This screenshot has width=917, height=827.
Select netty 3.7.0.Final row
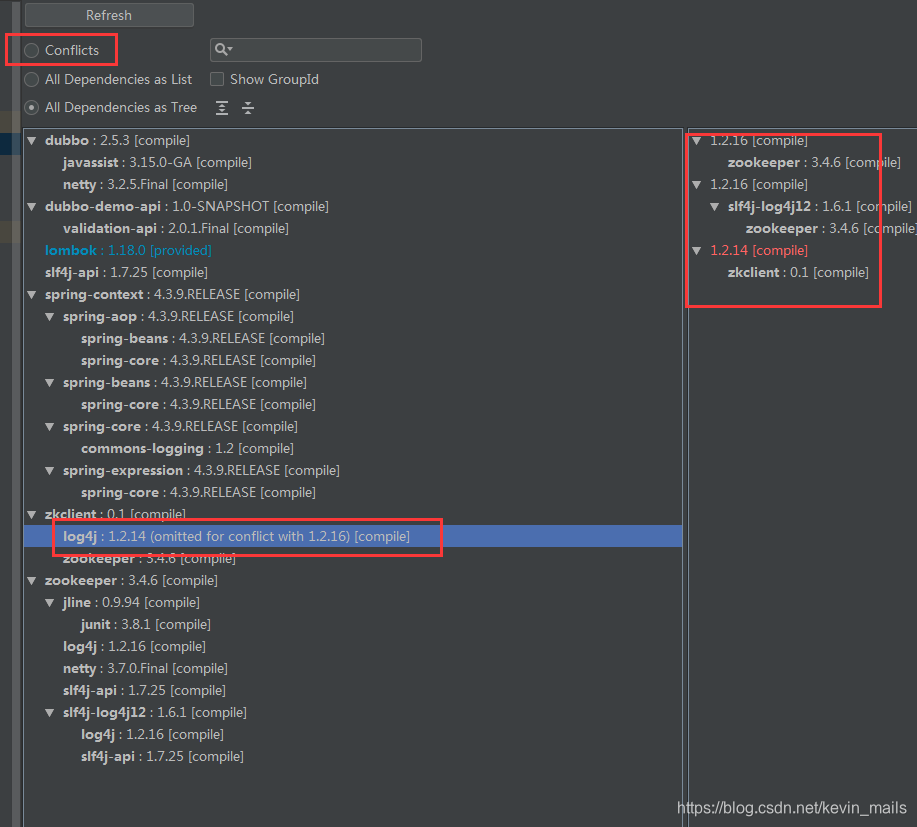point(146,669)
